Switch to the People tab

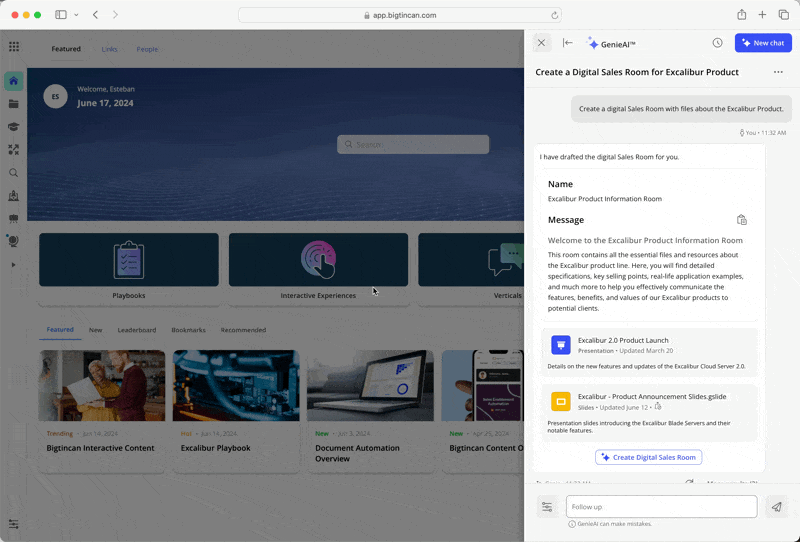[x=147, y=49]
